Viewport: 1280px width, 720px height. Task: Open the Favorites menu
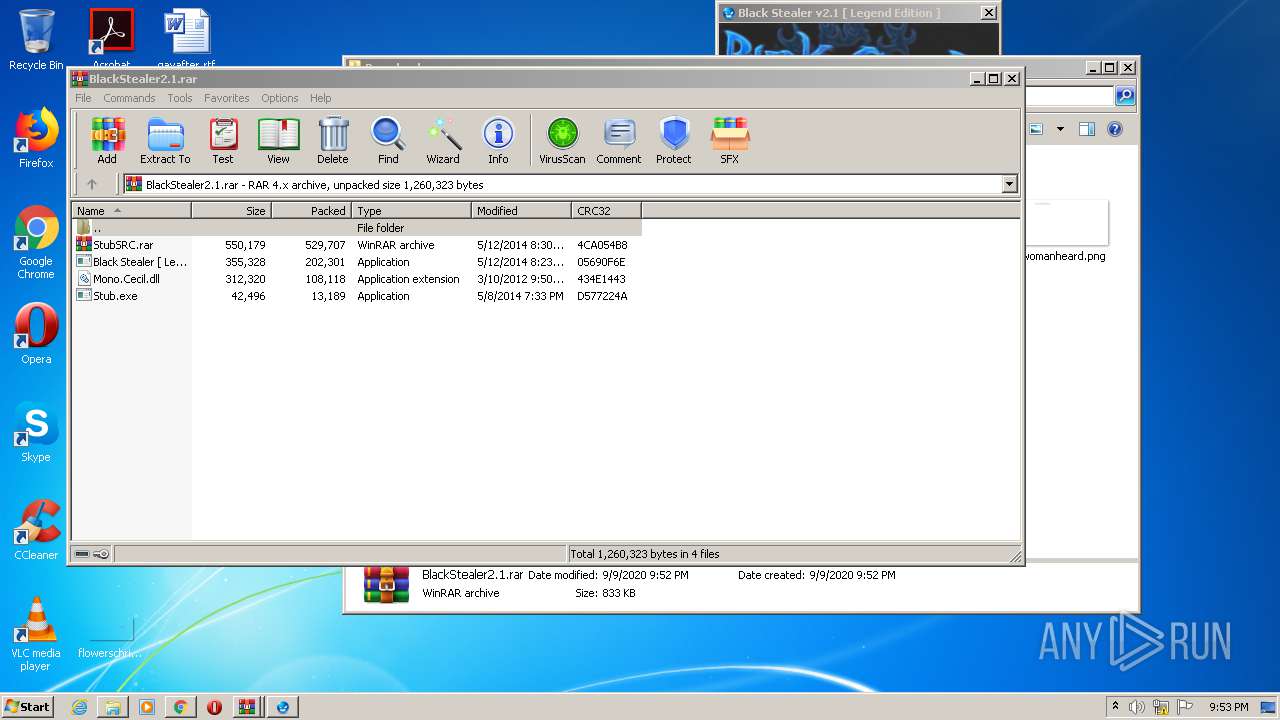click(227, 98)
